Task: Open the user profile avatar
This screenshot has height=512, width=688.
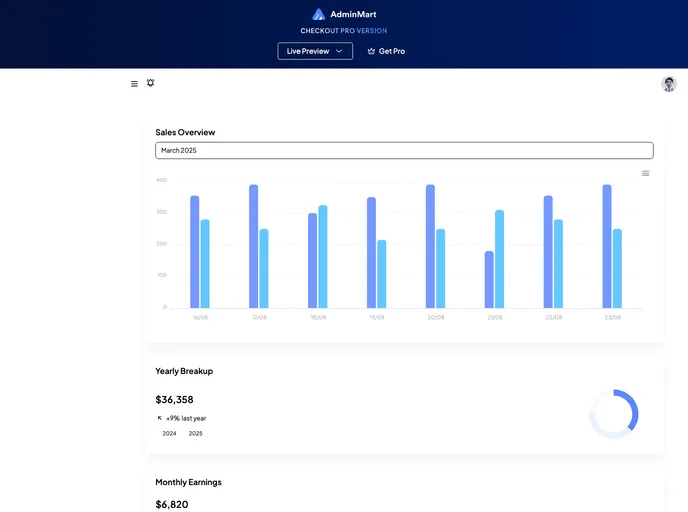Action: point(668,84)
